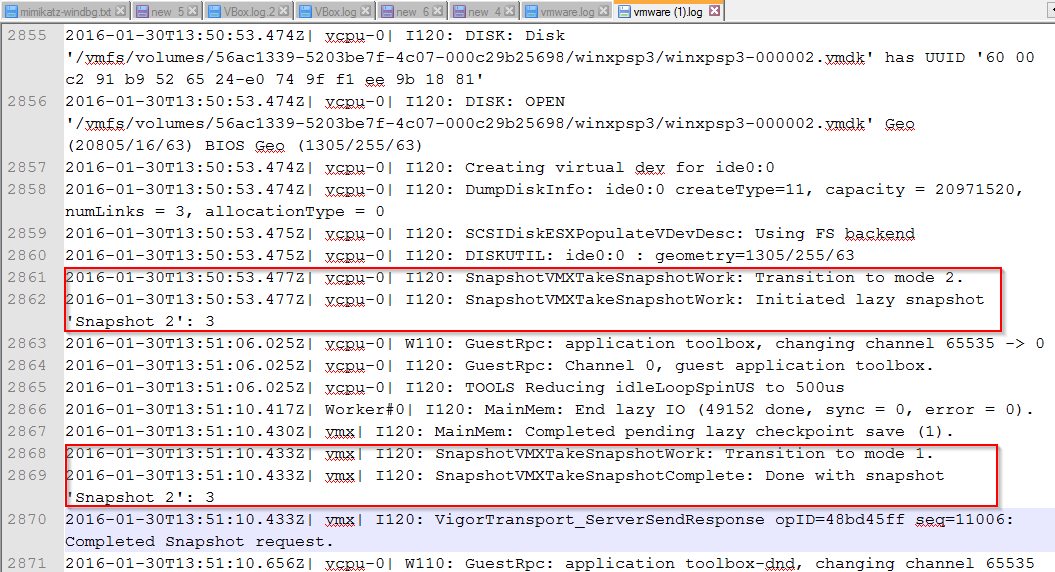Close the mimikatz-windbg.txt tab

coord(121,12)
